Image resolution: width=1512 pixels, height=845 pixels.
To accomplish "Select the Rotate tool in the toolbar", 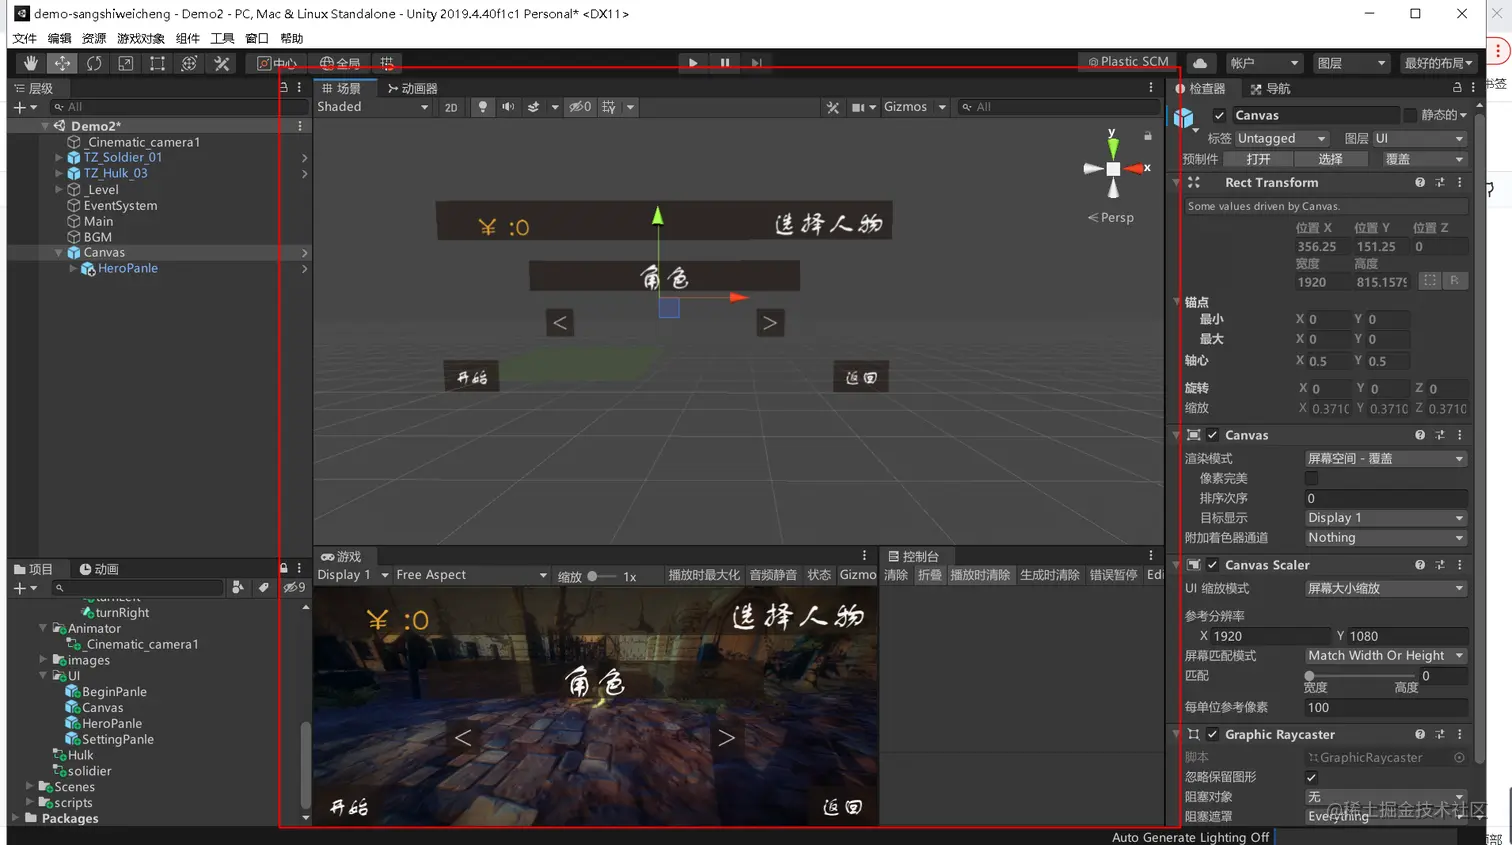I will coord(94,63).
